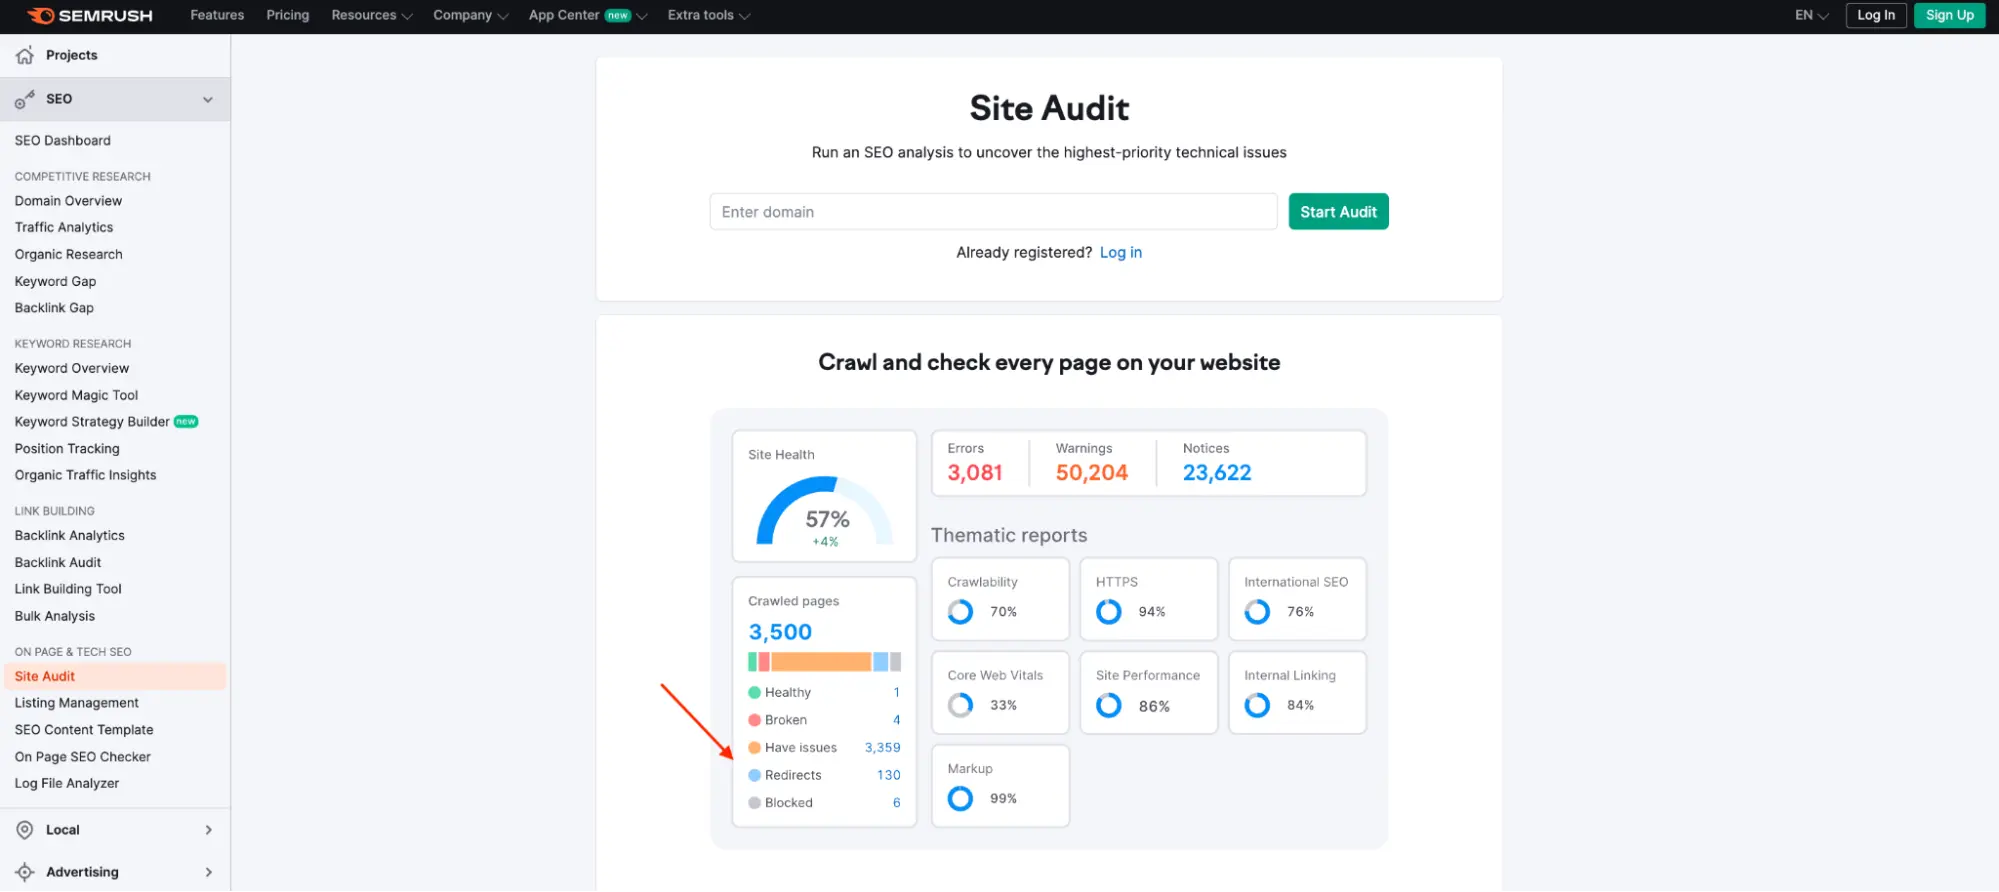Click the HTTPS donut chart icon
The width and height of the screenshot is (1999, 892).
[1109, 612]
